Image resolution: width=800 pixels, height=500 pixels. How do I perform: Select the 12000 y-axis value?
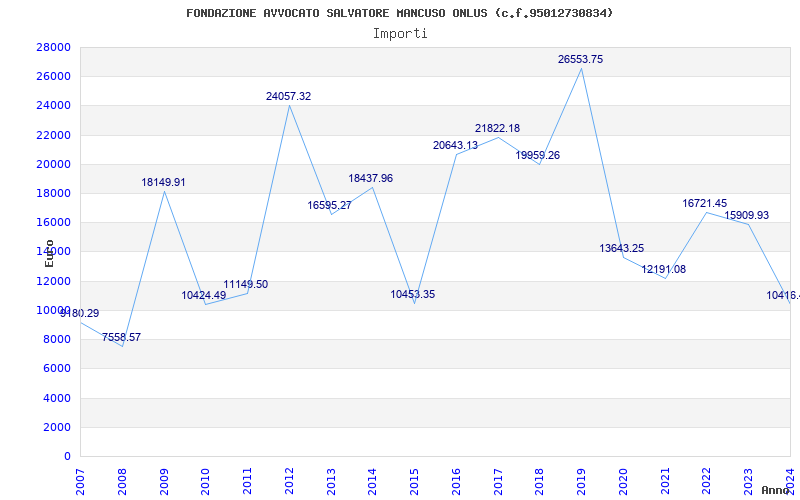click(x=54, y=281)
